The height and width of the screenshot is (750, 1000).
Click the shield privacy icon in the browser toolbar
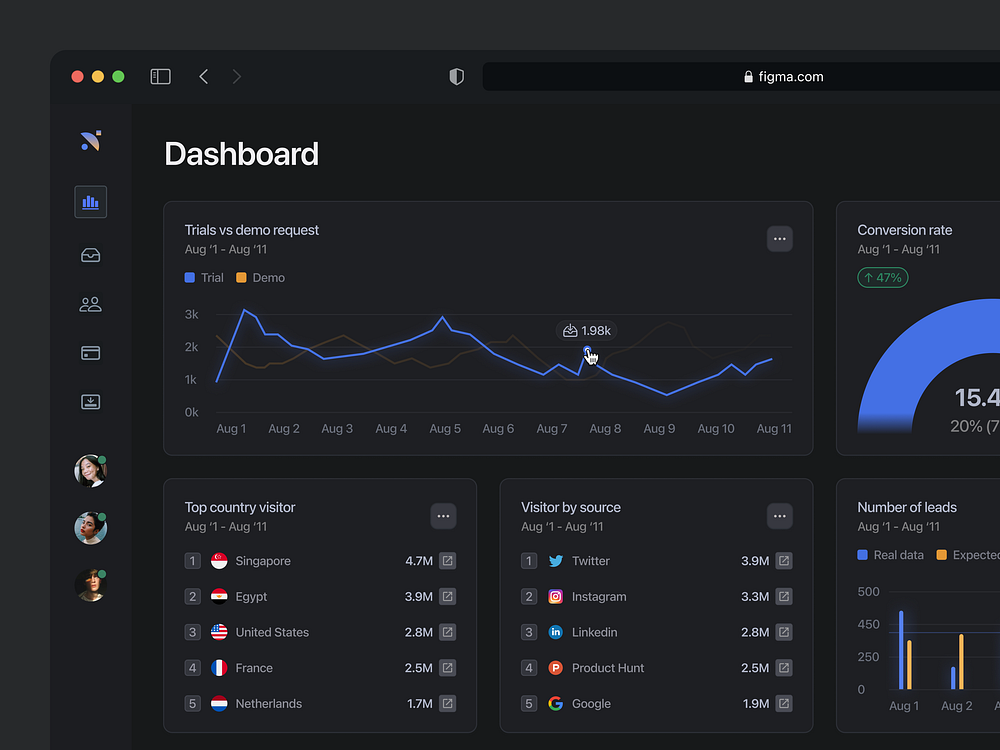click(456, 76)
